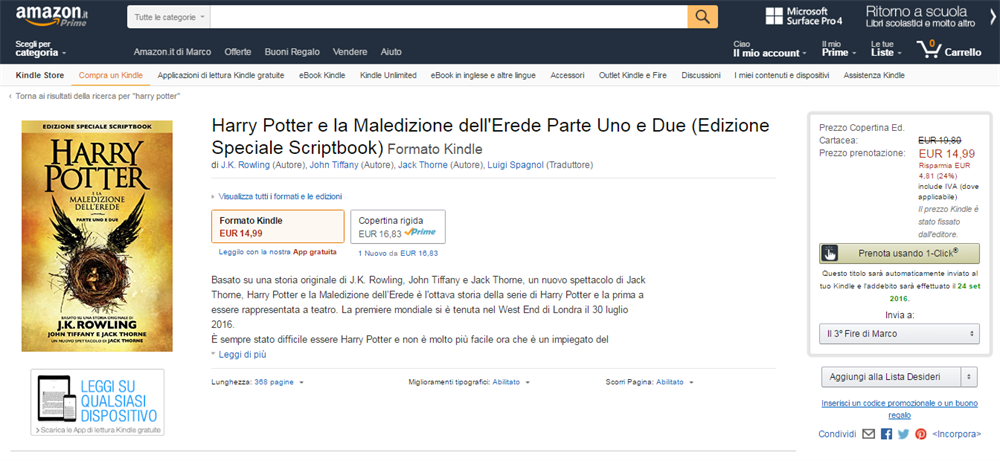This screenshot has height=461, width=1000.
Task: Expand 'Scorri Pagina: Abilitato' details
Action: (649, 382)
